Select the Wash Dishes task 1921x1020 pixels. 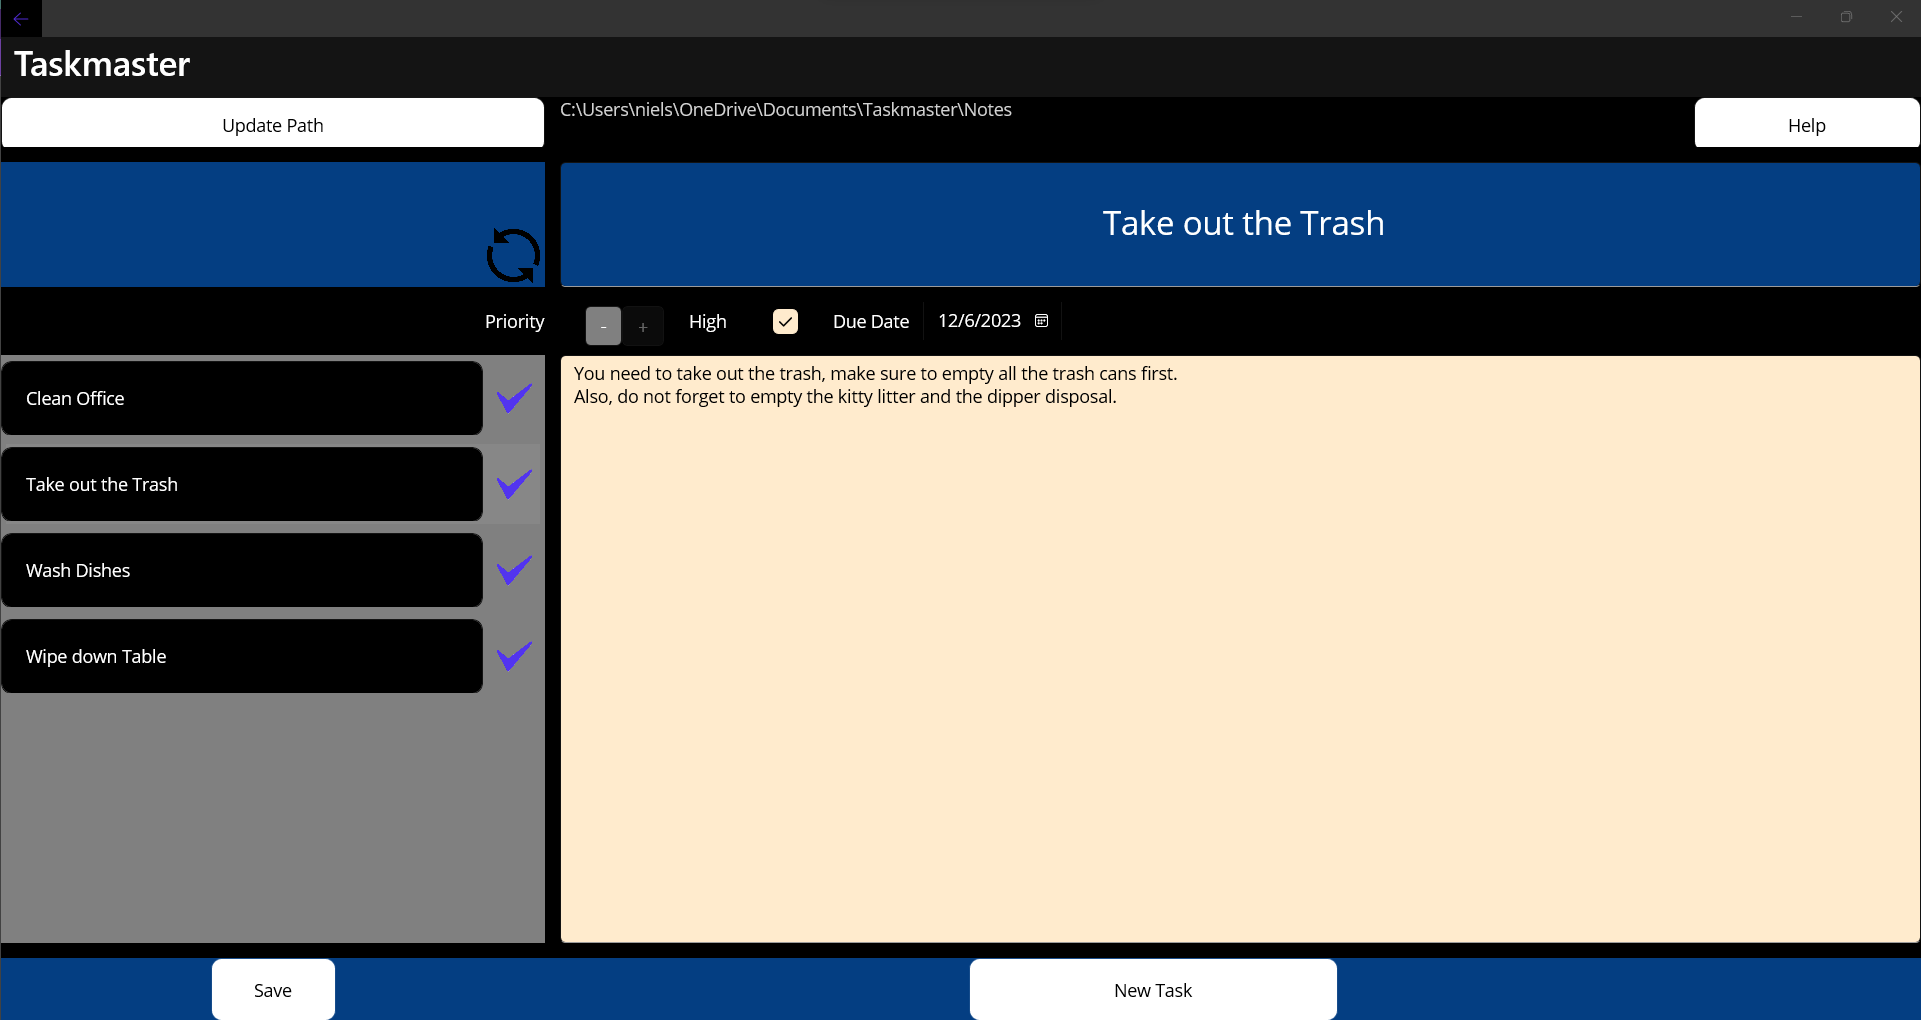tap(242, 570)
